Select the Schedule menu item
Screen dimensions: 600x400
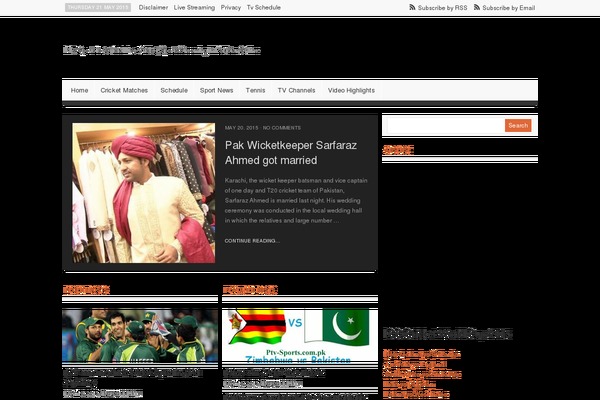(174, 90)
